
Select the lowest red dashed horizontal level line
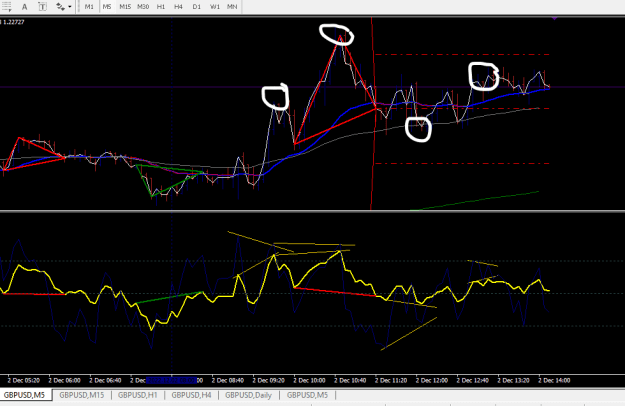462,163
